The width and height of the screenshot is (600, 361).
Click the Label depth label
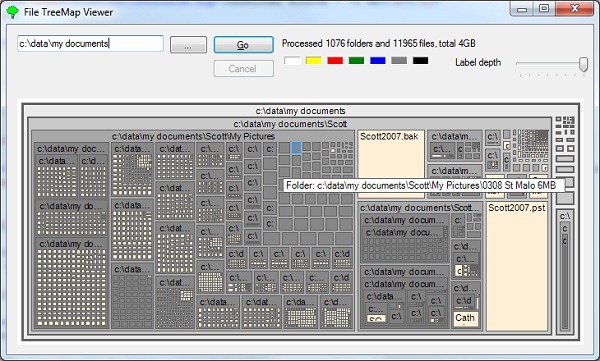pos(478,62)
